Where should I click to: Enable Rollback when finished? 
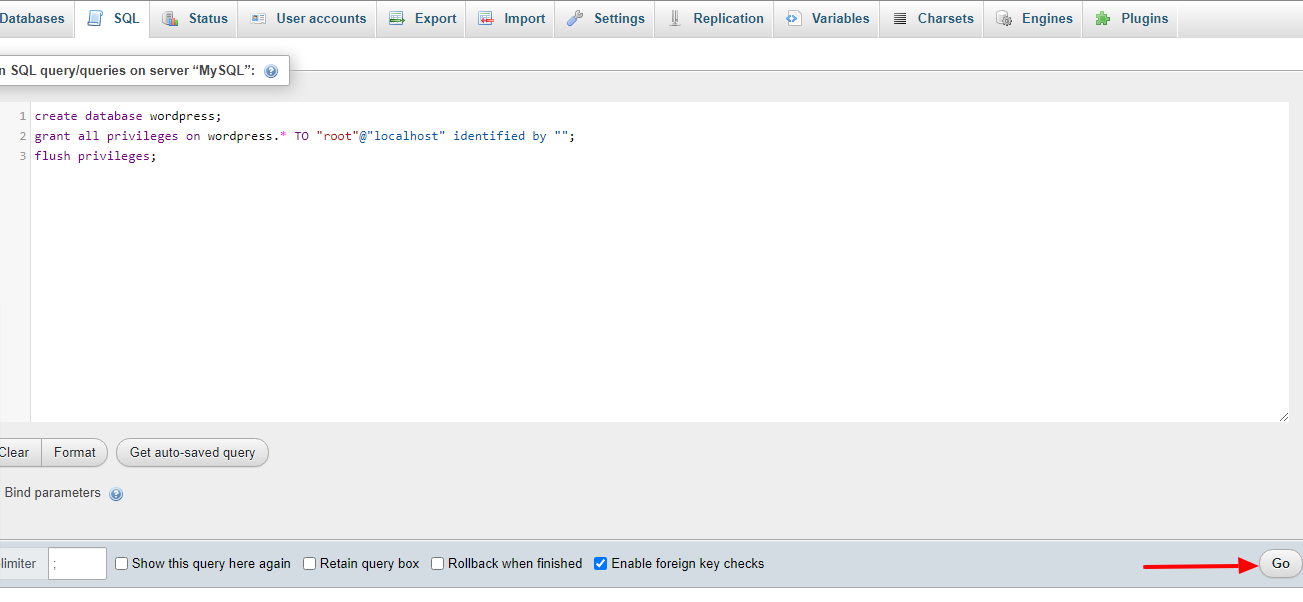[437, 563]
